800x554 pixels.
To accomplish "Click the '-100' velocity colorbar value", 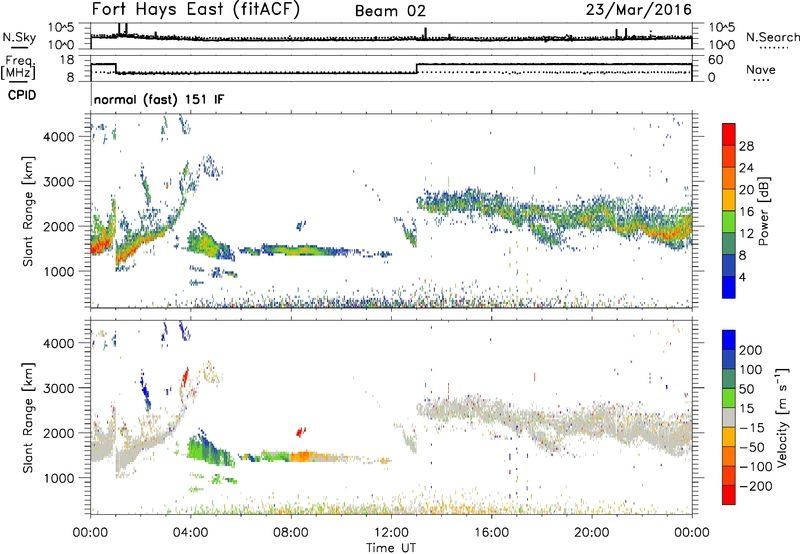I will 755,467.
